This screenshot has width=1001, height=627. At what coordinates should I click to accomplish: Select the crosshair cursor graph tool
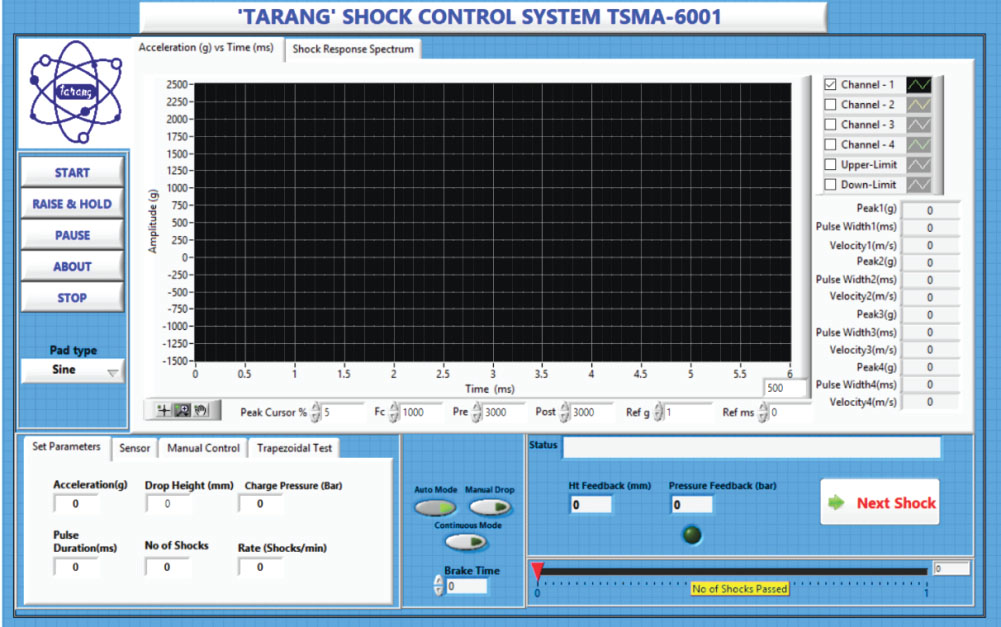[x=163, y=411]
